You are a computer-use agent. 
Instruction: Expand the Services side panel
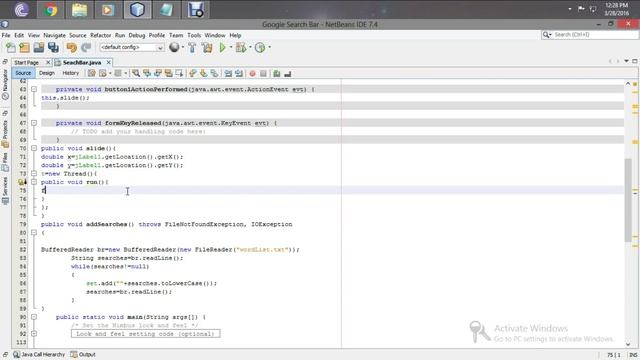[5, 190]
